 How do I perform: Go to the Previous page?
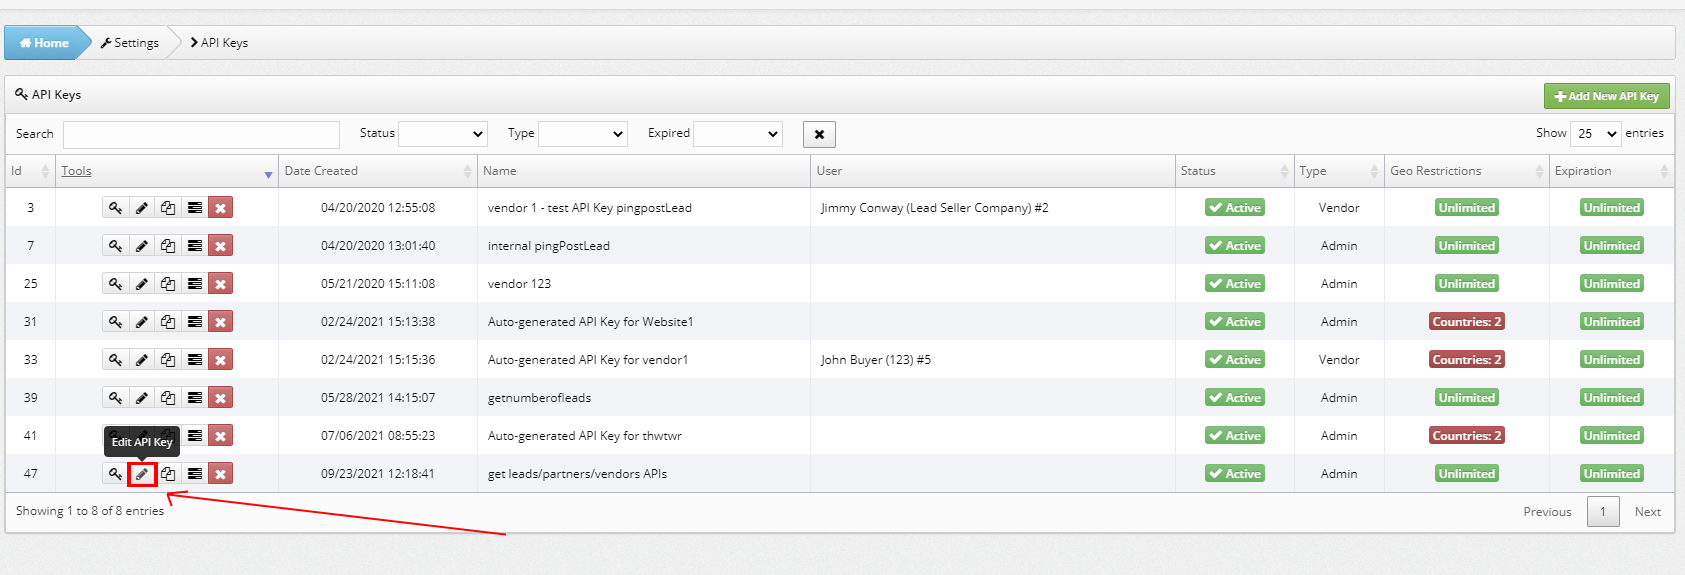[1547, 512]
